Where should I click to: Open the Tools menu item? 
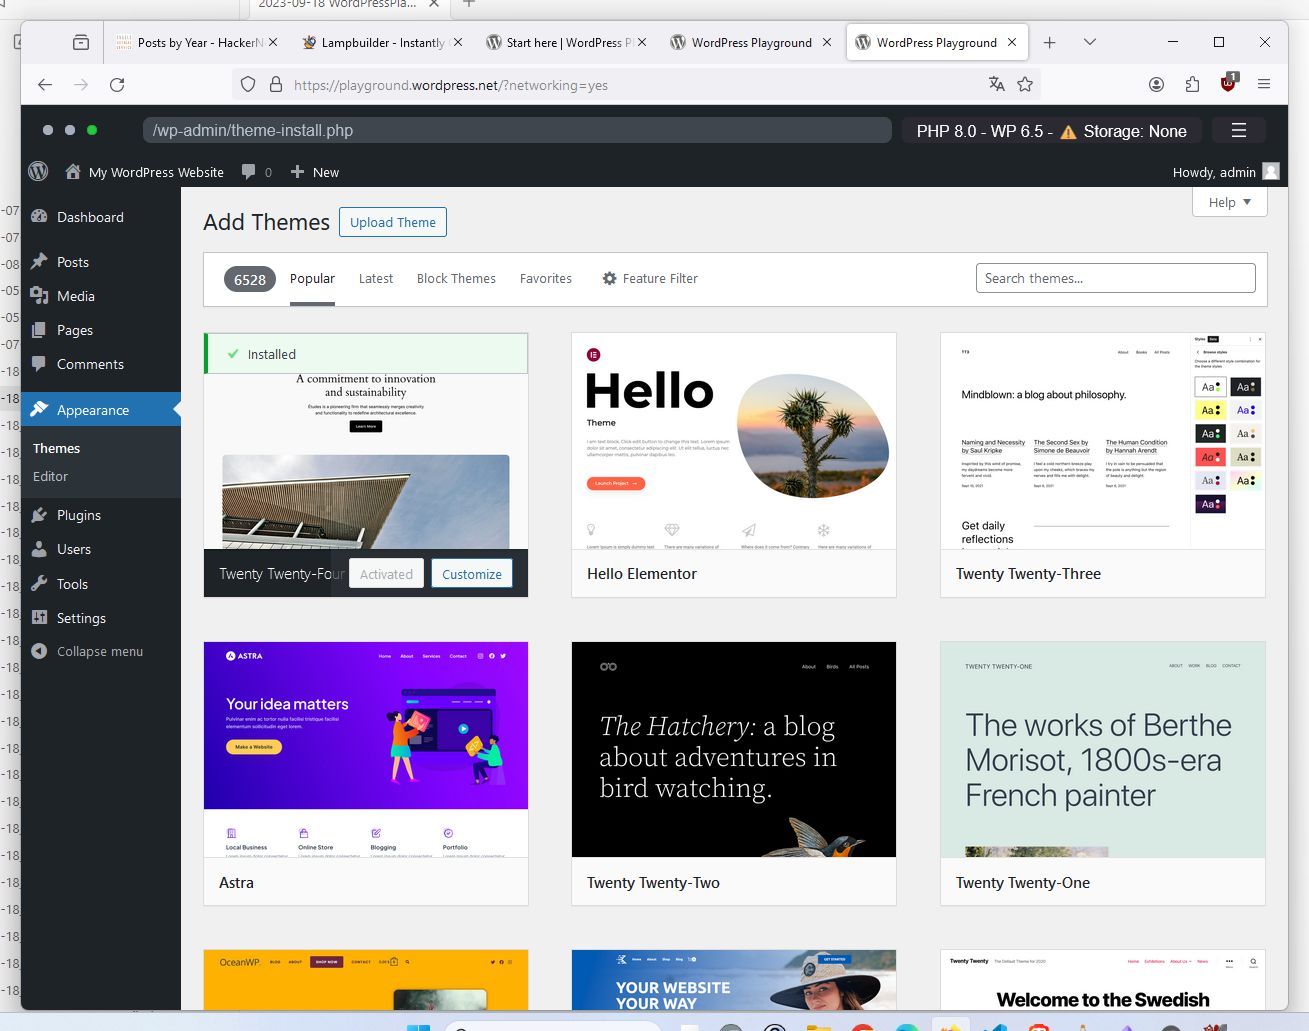tap(100, 584)
